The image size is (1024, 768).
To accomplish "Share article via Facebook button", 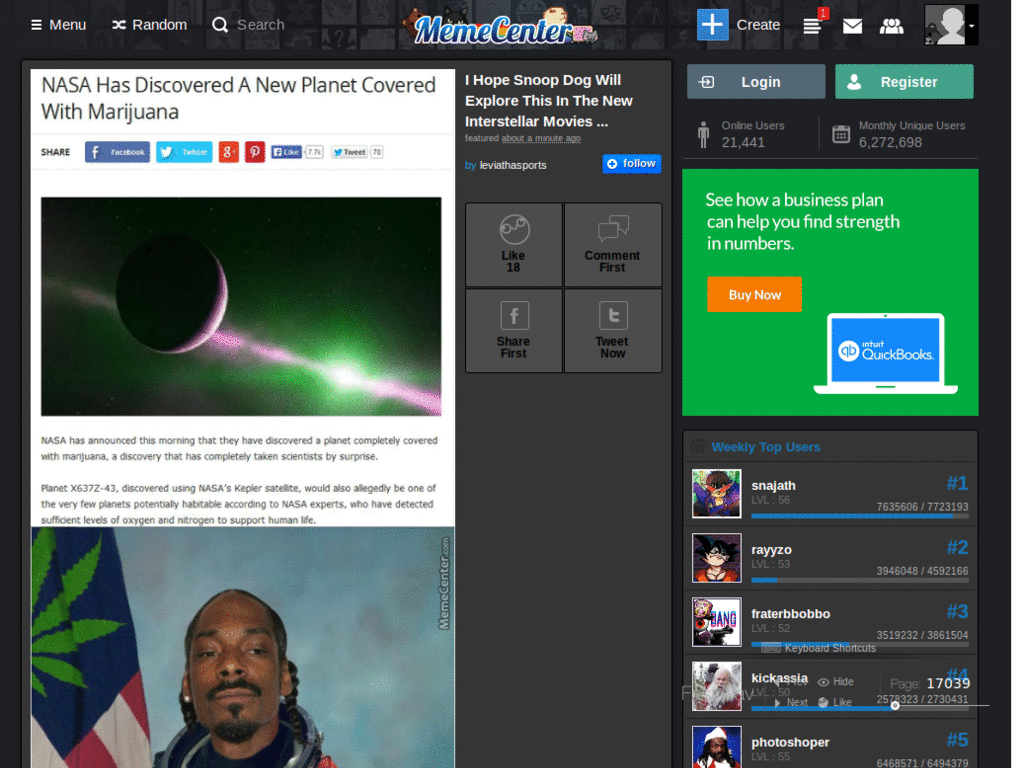I will [117, 152].
